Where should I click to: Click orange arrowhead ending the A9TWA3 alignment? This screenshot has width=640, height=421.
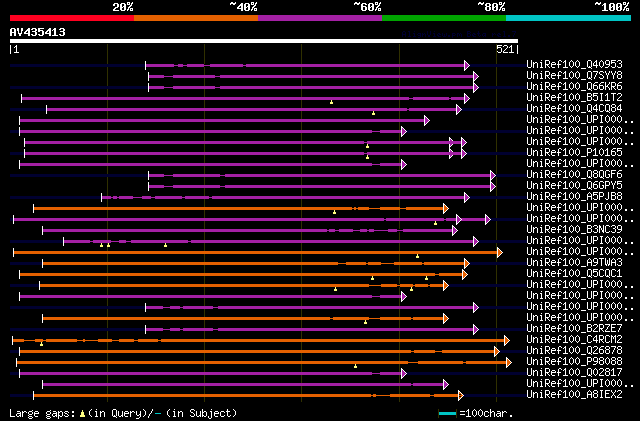467,263
